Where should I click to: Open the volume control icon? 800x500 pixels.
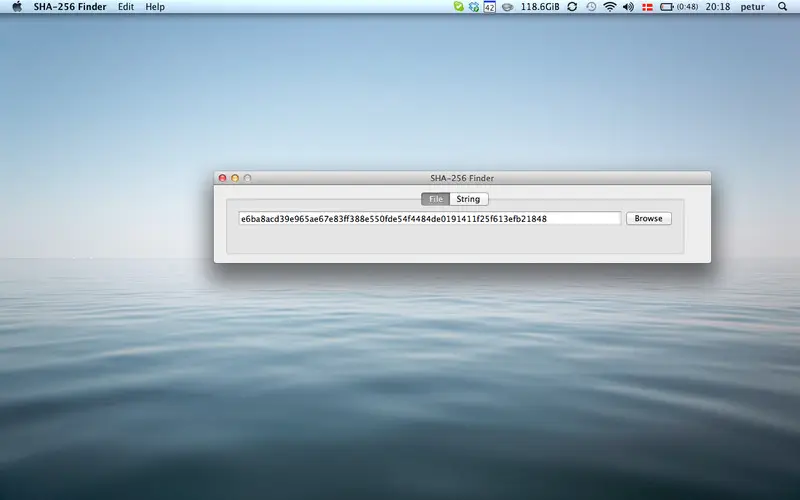(629, 7)
